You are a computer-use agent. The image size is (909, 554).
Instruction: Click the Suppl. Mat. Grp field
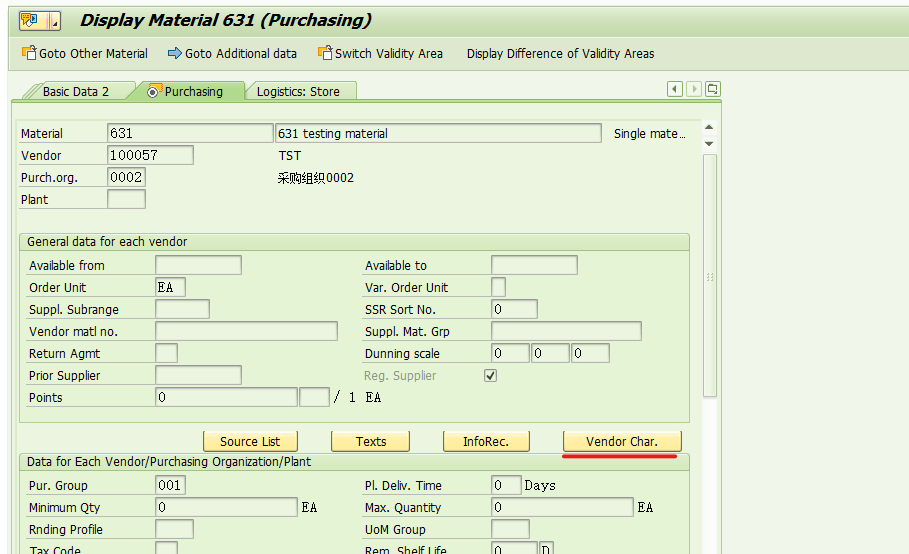coord(566,331)
